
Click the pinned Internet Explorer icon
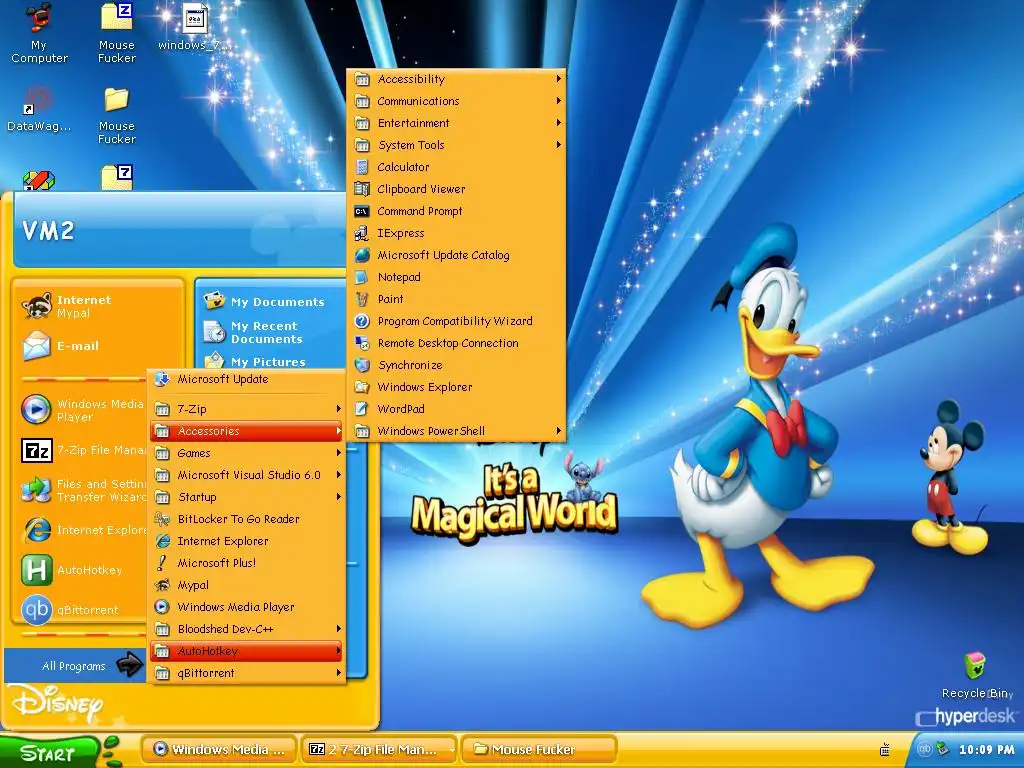[x=37, y=530]
